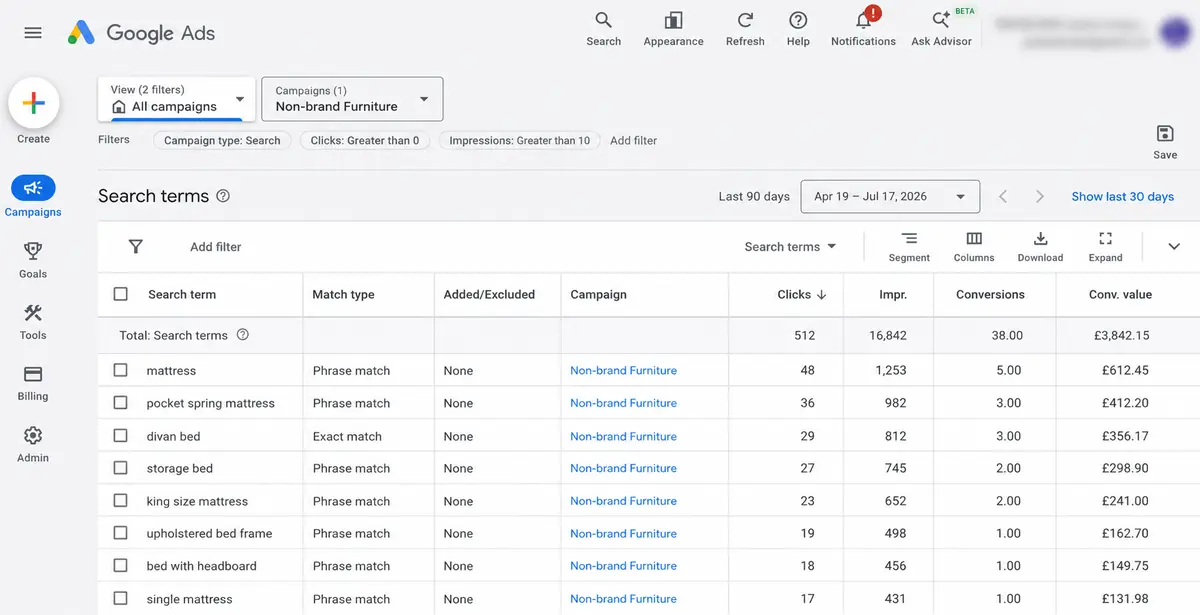Click 'Exact match' in divan bed row
Screen dimensions: 1200x615
tap(347, 436)
